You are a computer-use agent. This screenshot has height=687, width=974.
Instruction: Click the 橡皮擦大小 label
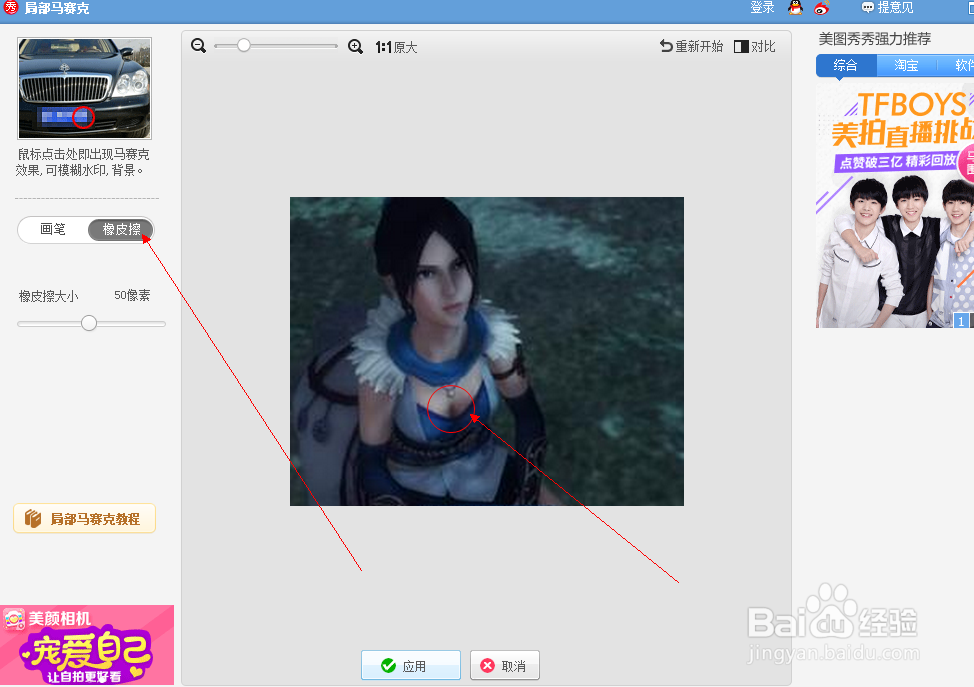pyautogui.click(x=48, y=296)
